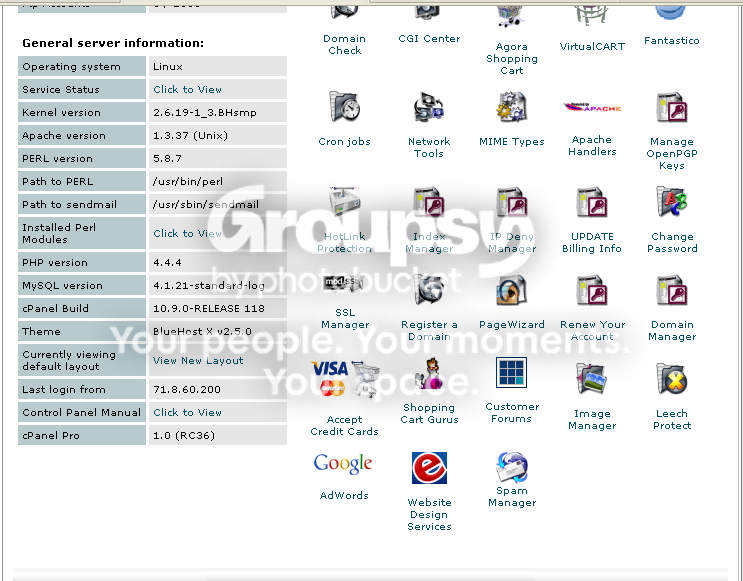Open the UPDATE Billing Info icon
Viewport: 743px width, 581px height.
592,202
